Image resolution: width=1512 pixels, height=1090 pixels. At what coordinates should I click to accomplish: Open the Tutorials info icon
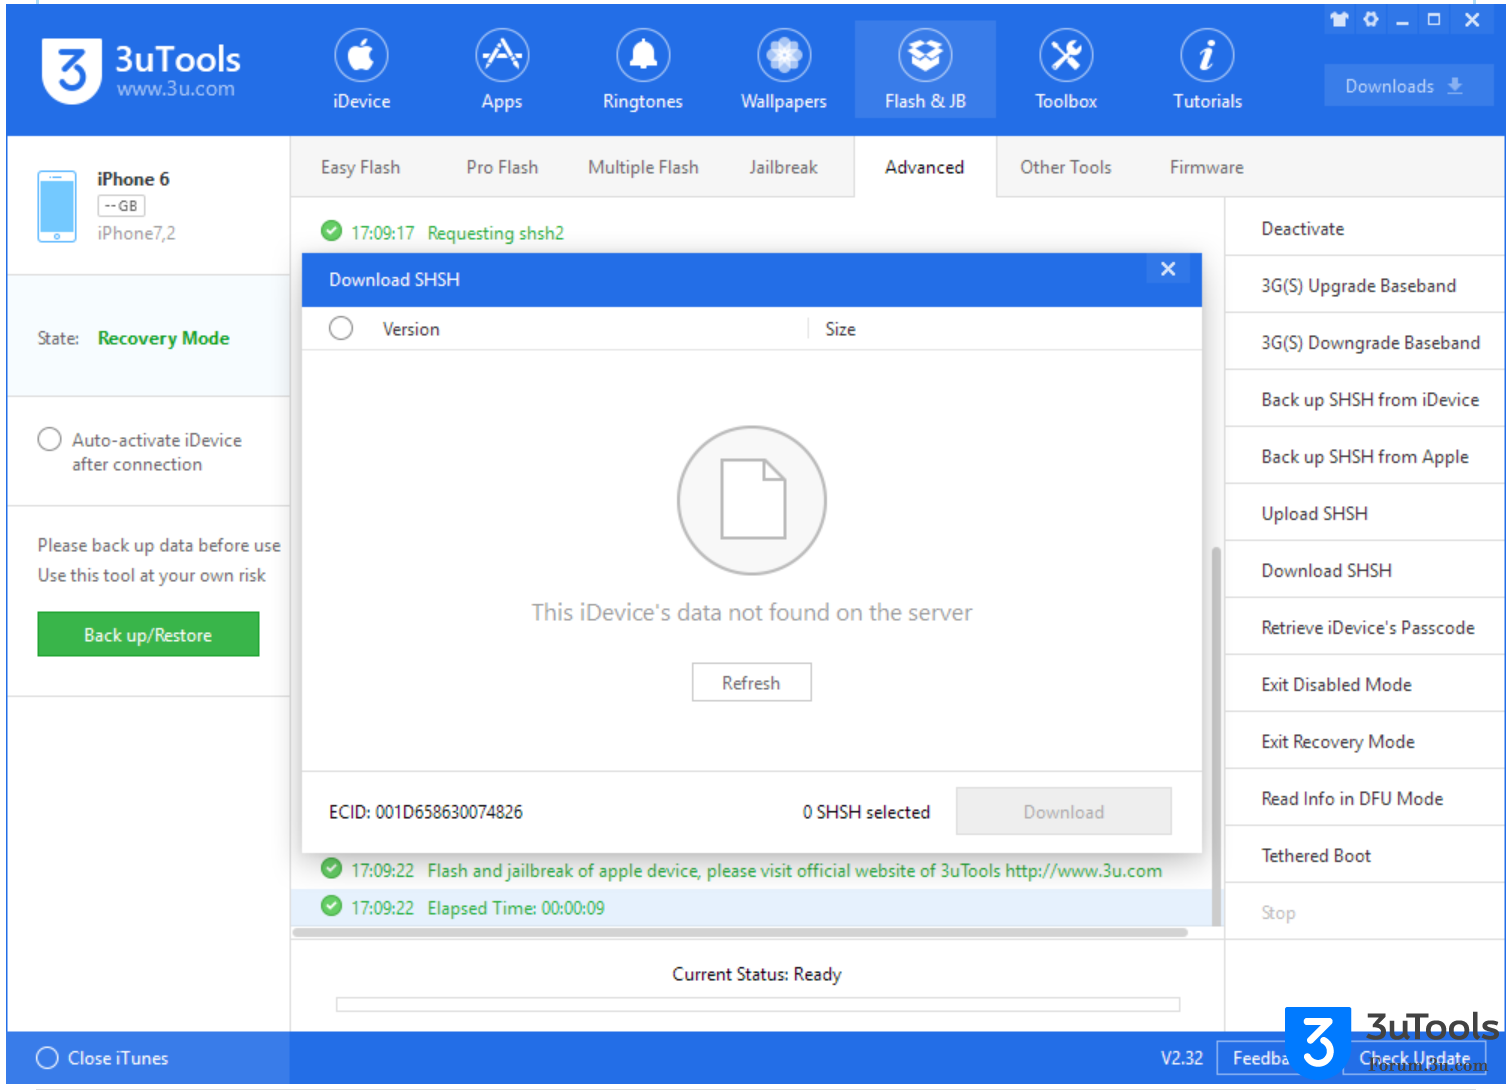pyautogui.click(x=1207, y=56)
